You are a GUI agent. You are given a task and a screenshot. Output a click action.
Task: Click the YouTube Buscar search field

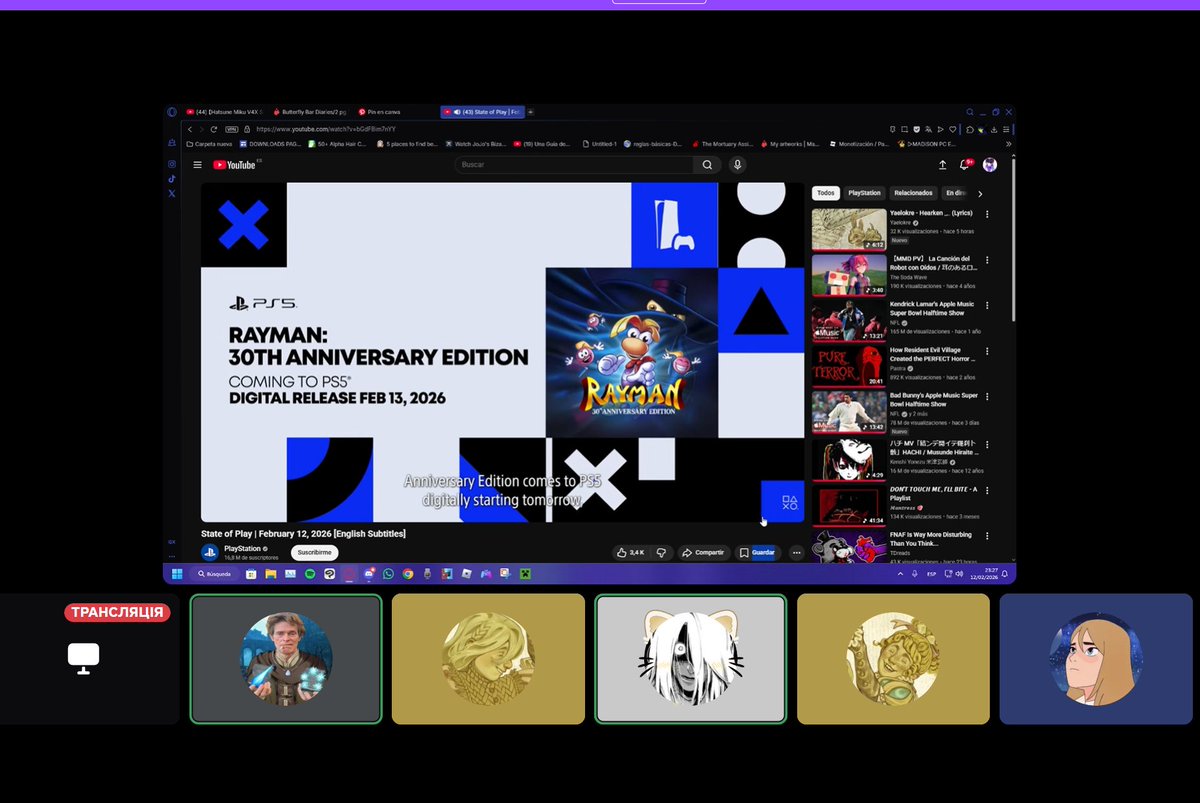click(574, 165)
